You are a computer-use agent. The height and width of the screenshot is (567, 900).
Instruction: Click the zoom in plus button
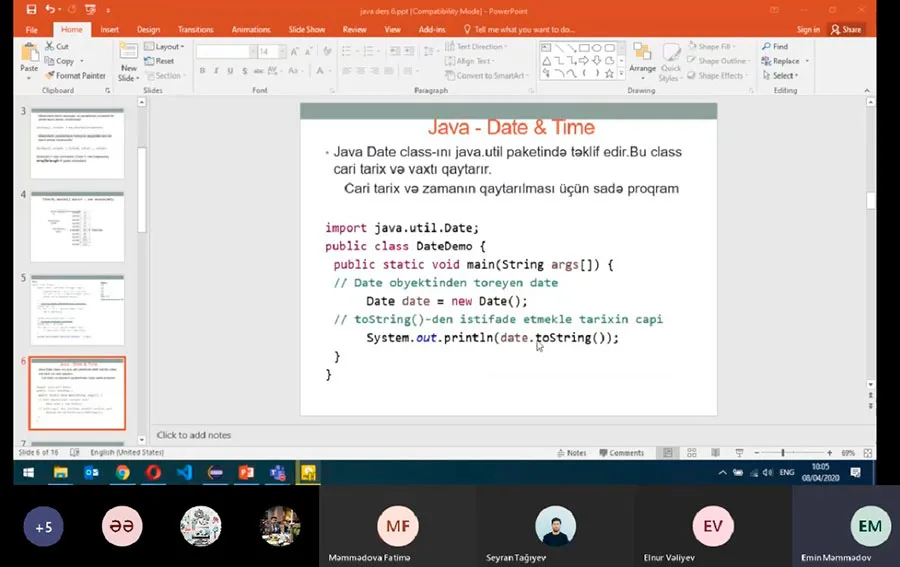[x=829, y=453]
